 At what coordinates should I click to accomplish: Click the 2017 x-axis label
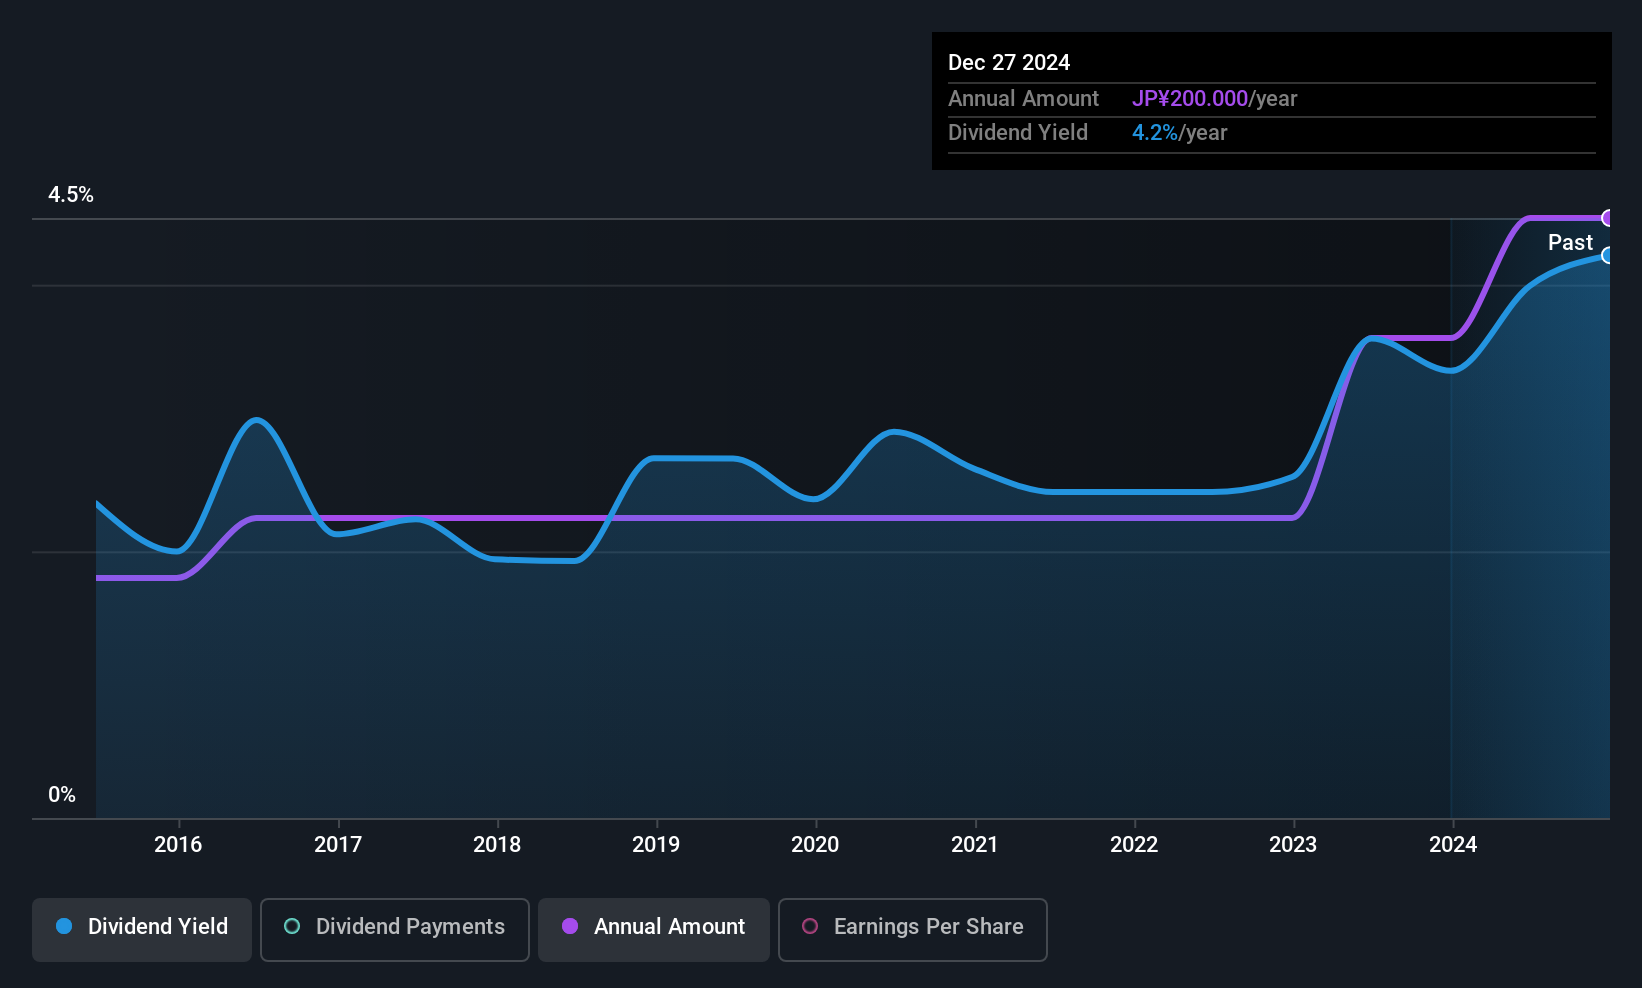point(338,844)
